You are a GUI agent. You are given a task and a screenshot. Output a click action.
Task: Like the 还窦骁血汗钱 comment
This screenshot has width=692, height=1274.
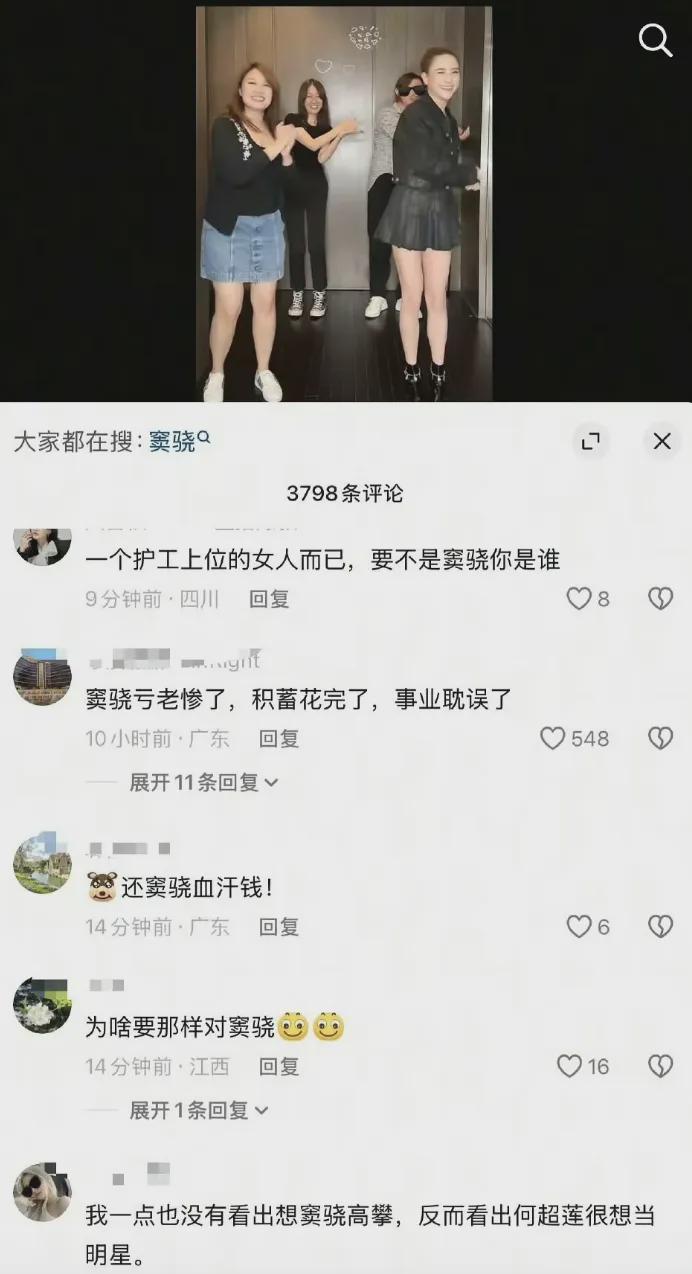579,927
